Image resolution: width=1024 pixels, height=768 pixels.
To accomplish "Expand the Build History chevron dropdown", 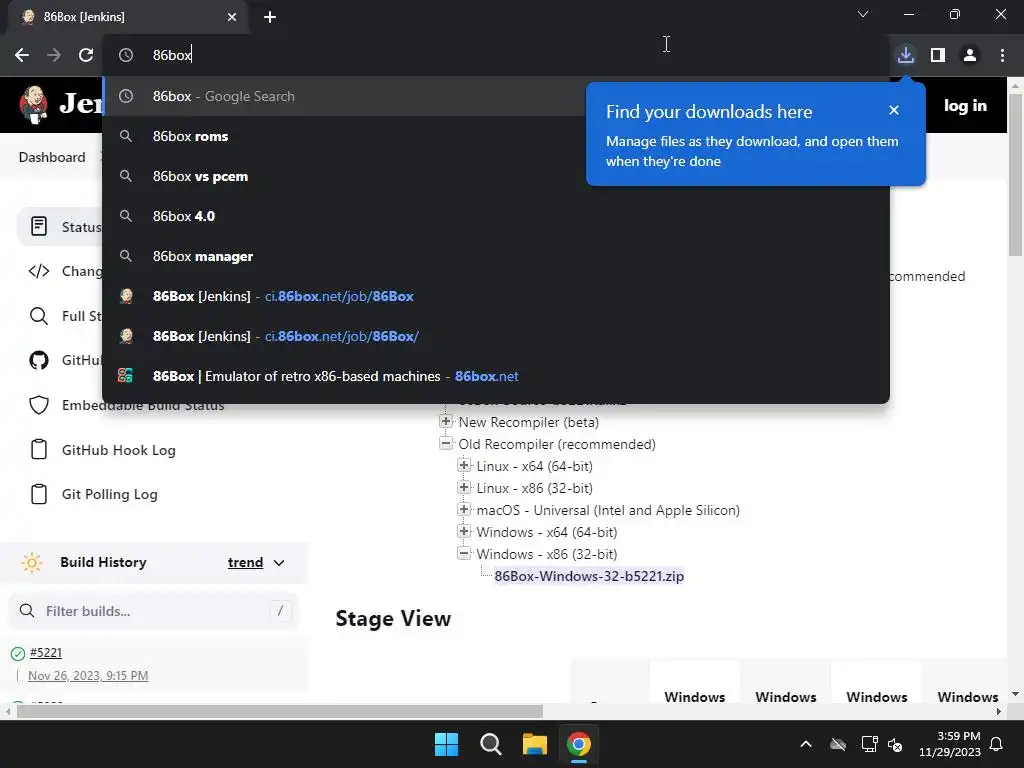I will 279,562.
